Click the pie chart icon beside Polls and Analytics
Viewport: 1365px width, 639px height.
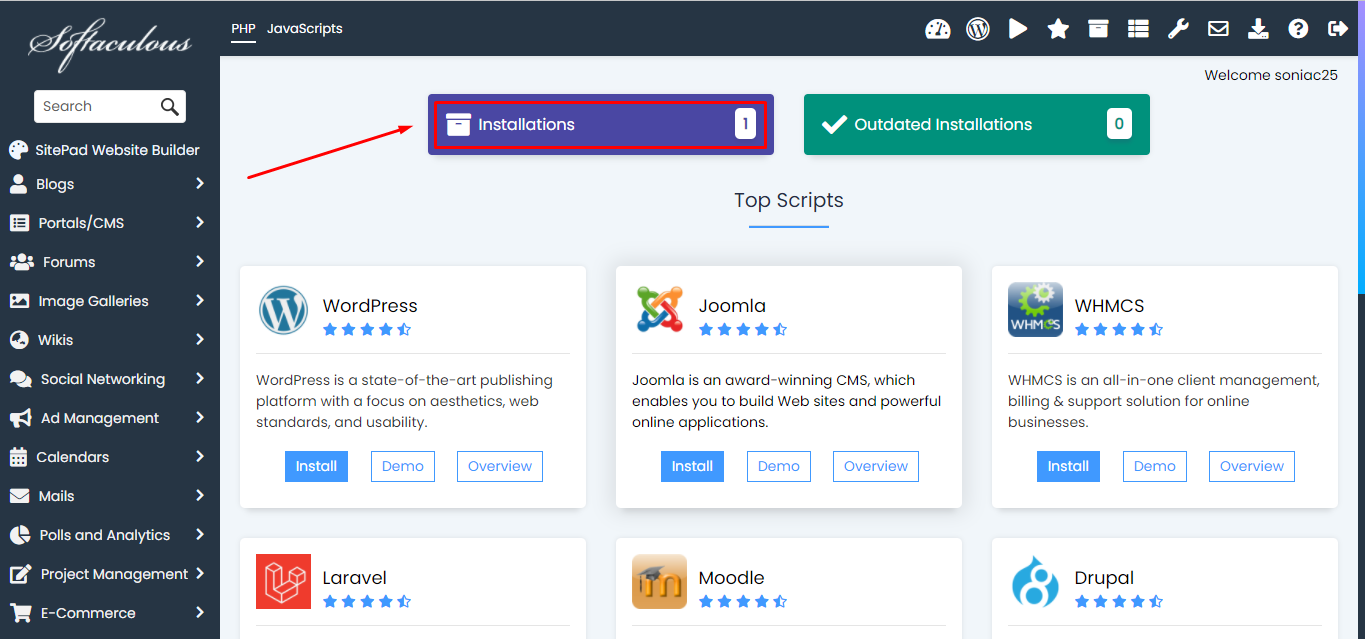pos(20,535)
